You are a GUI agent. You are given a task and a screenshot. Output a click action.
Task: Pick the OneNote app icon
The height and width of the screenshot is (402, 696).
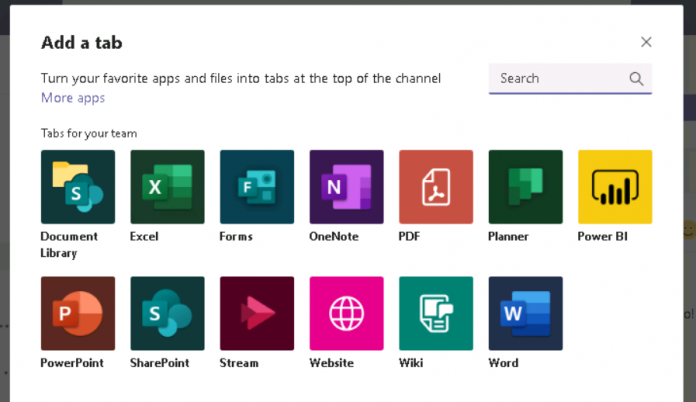point(347,187)
